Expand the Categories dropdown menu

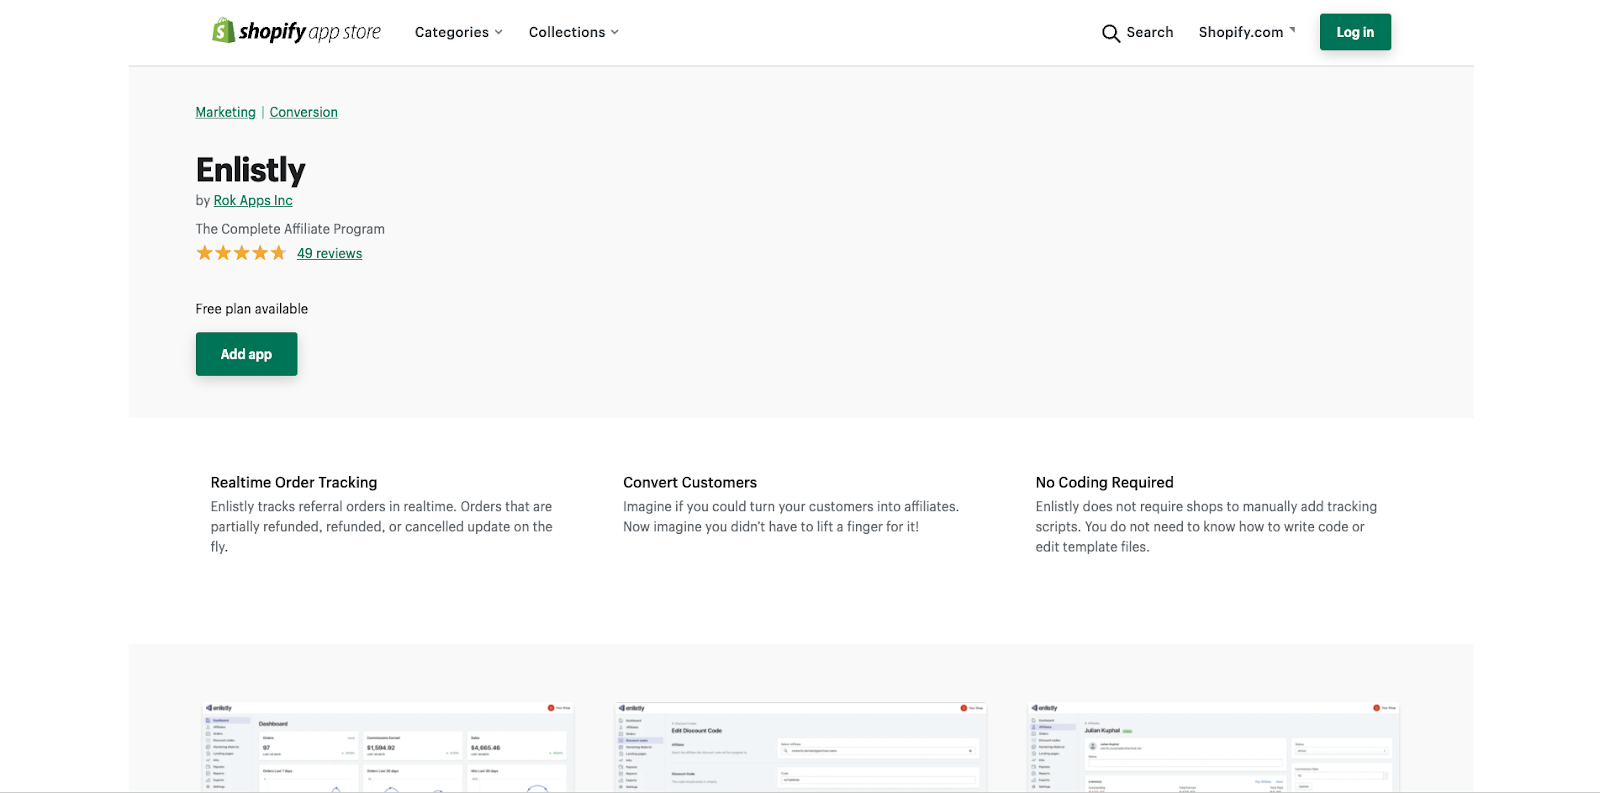pyautogui.click(x=459, y=32)
